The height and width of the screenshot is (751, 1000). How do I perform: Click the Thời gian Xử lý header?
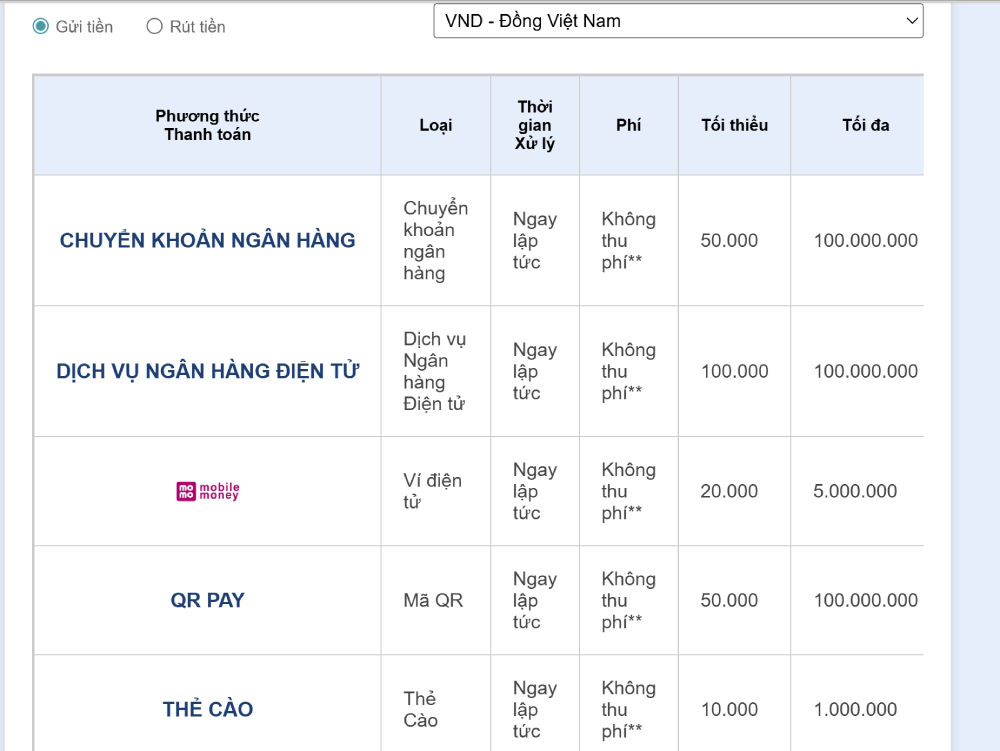point(535,125)
